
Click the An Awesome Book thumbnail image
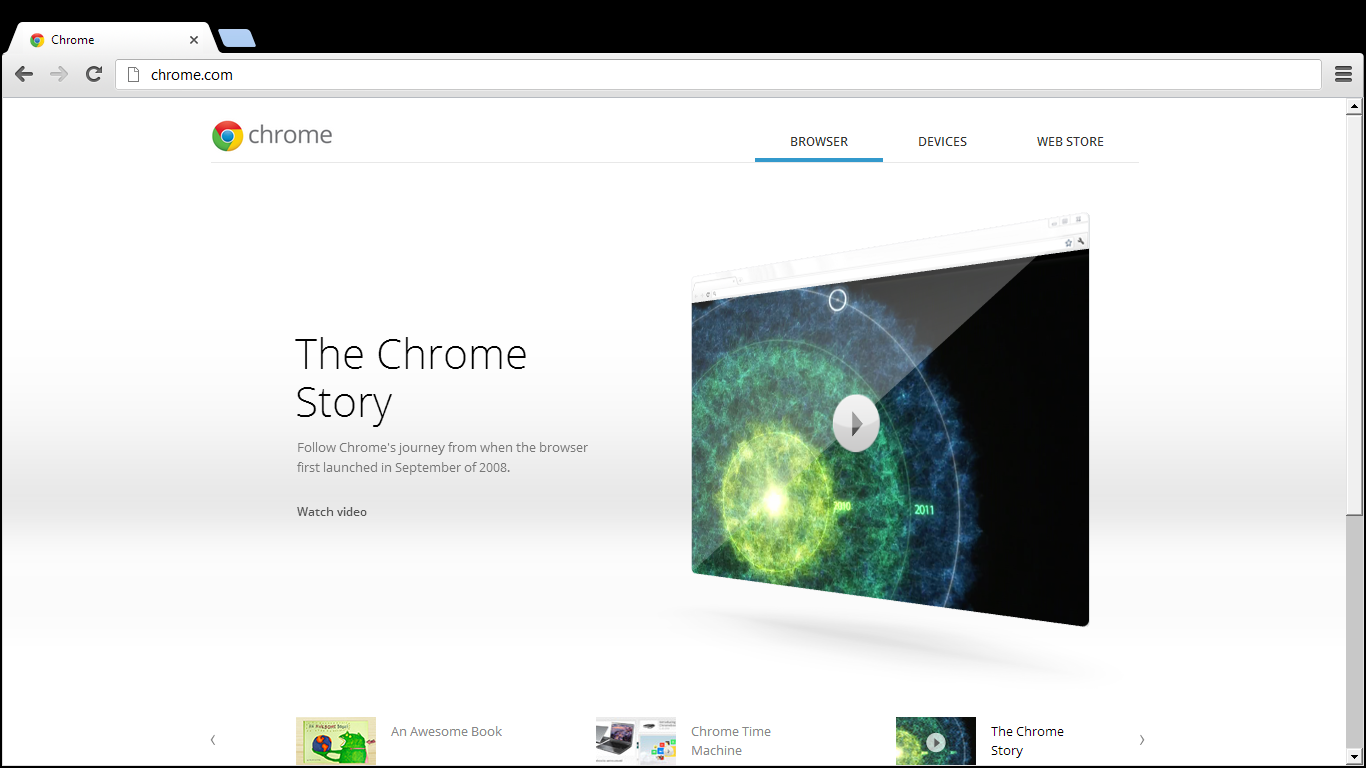coord(336,741)
